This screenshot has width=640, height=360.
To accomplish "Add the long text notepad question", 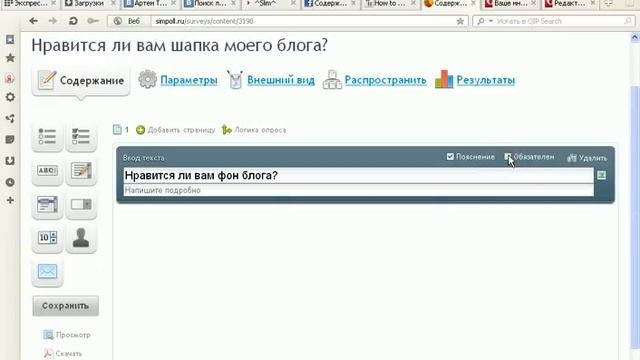I will (x=81, y=171).
